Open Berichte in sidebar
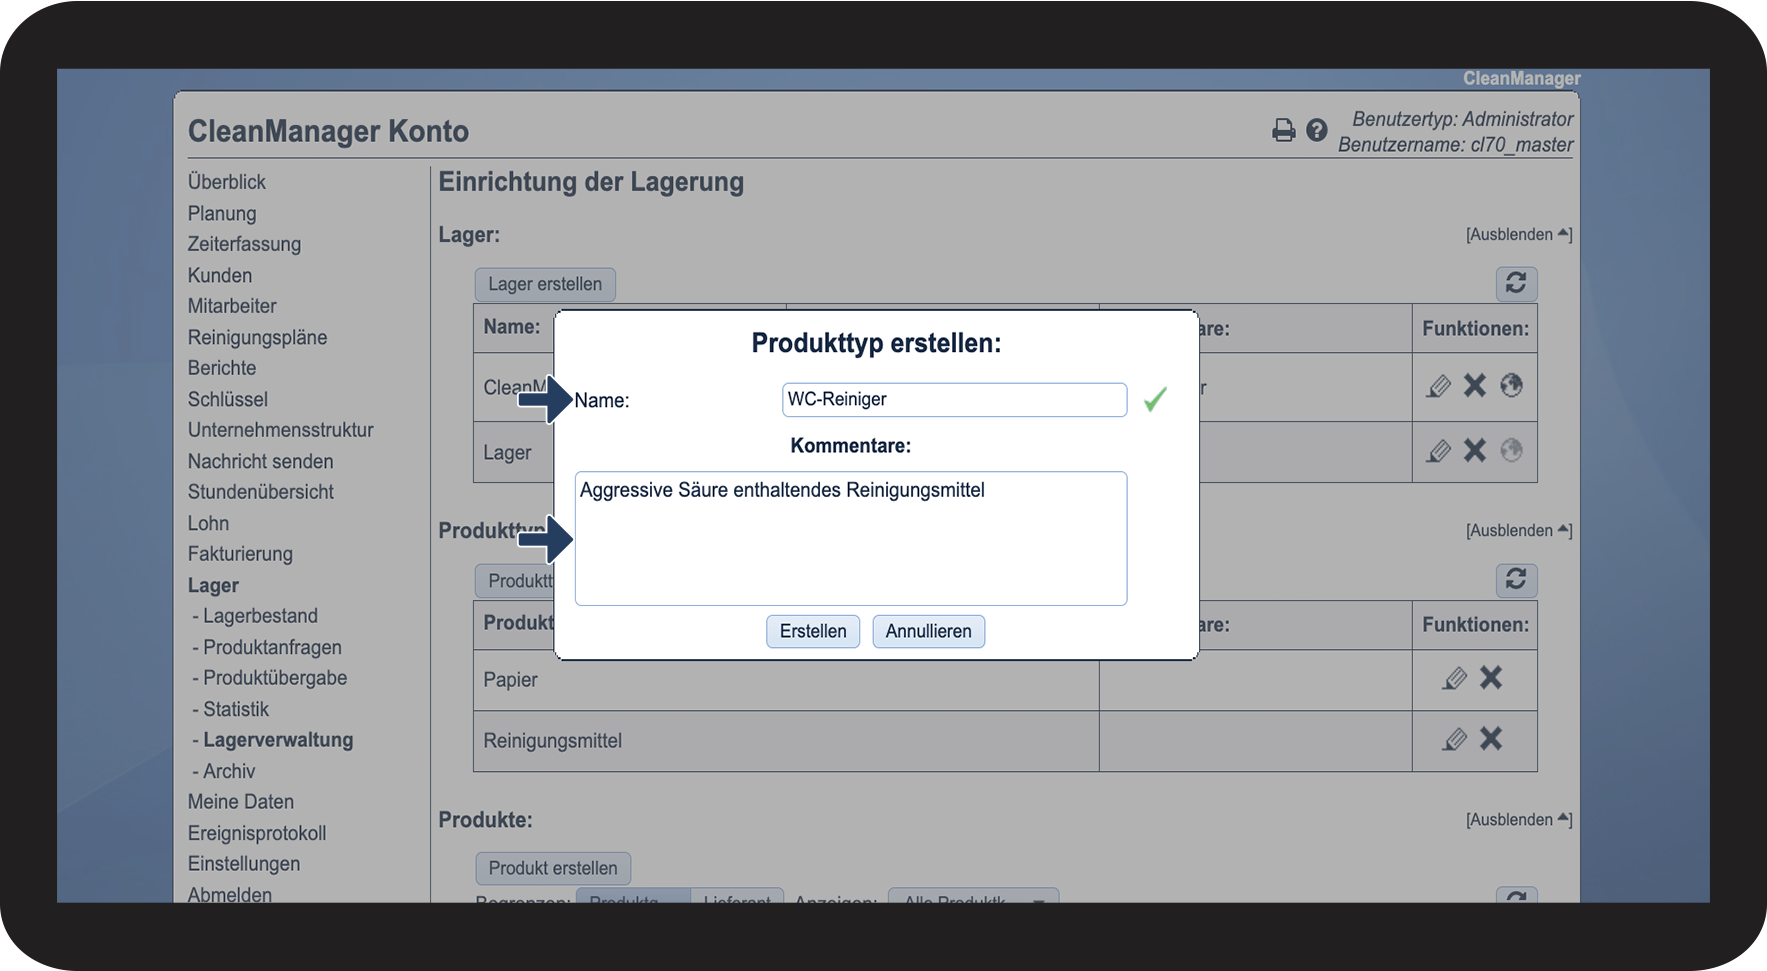This screenshot has height=971, width=1767. (x=222, y=368)
